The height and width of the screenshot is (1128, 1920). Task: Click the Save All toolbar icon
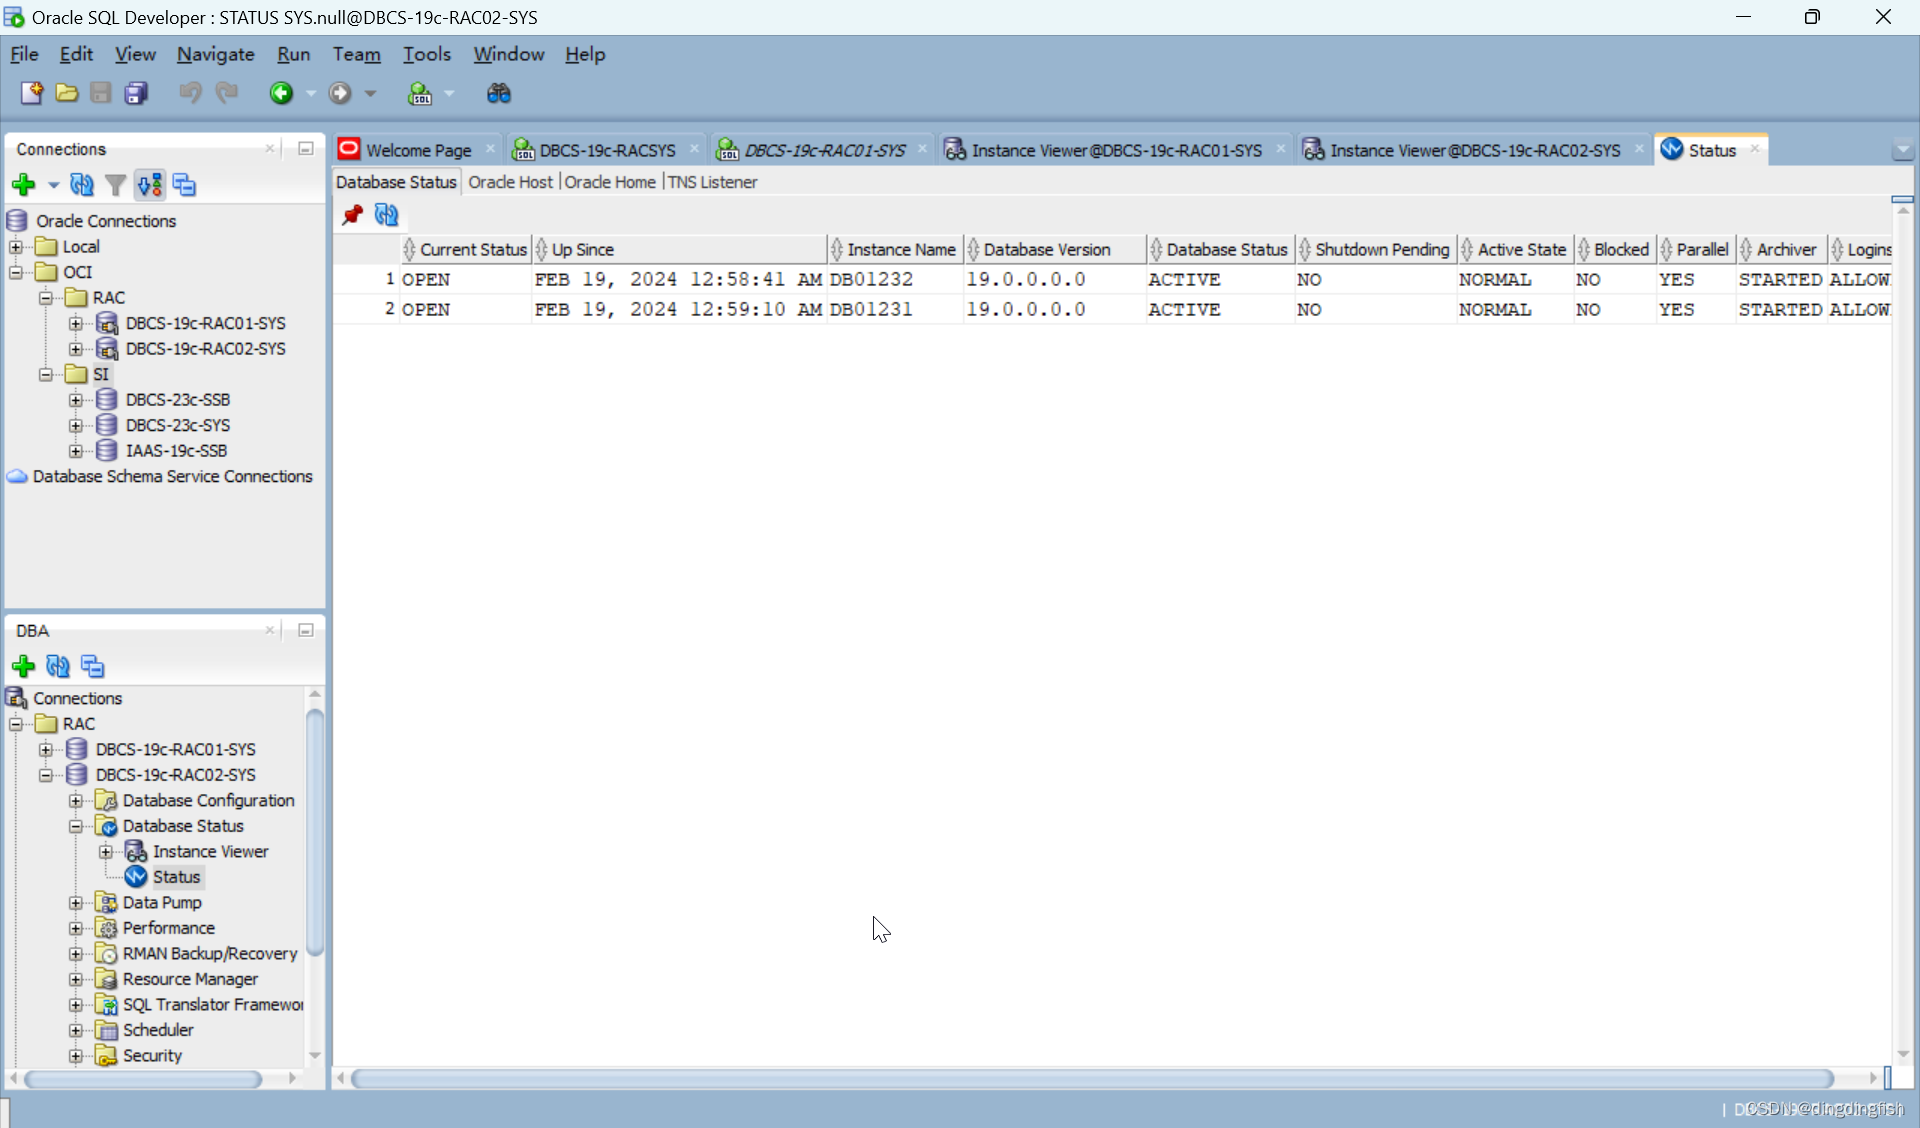click(136, 93)
